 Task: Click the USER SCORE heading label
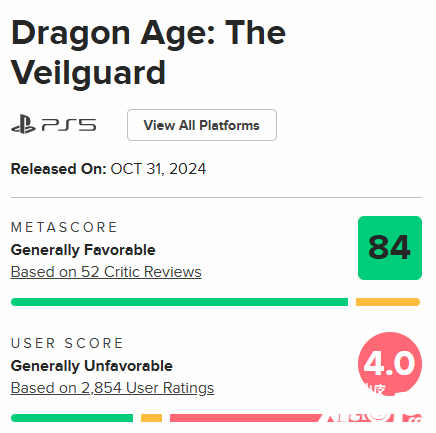[67, 343]
